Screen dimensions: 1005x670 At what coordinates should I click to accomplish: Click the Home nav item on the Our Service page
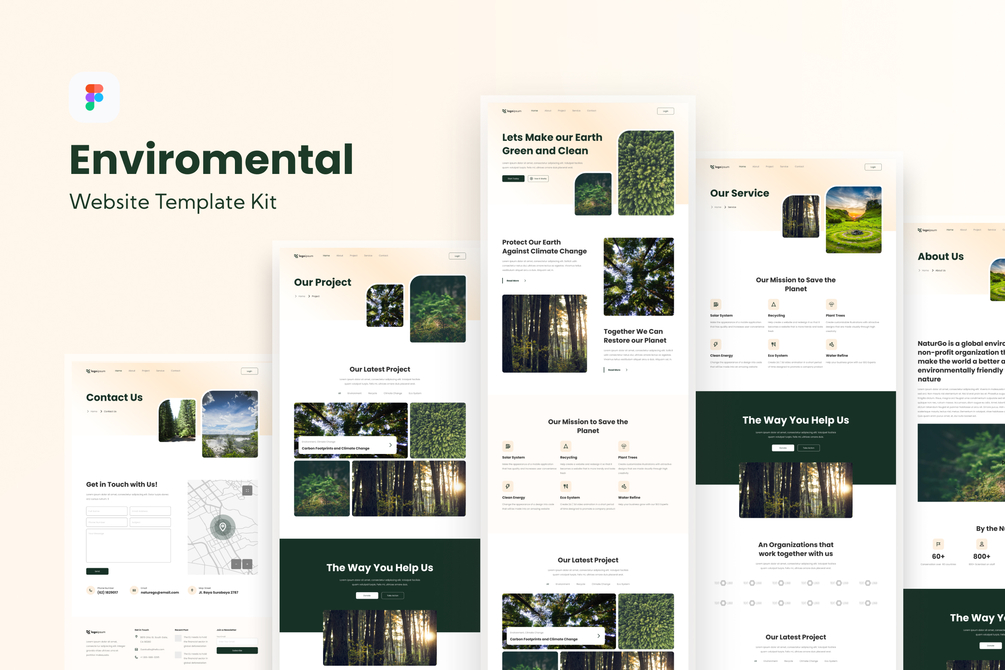[x=742, y=166]
